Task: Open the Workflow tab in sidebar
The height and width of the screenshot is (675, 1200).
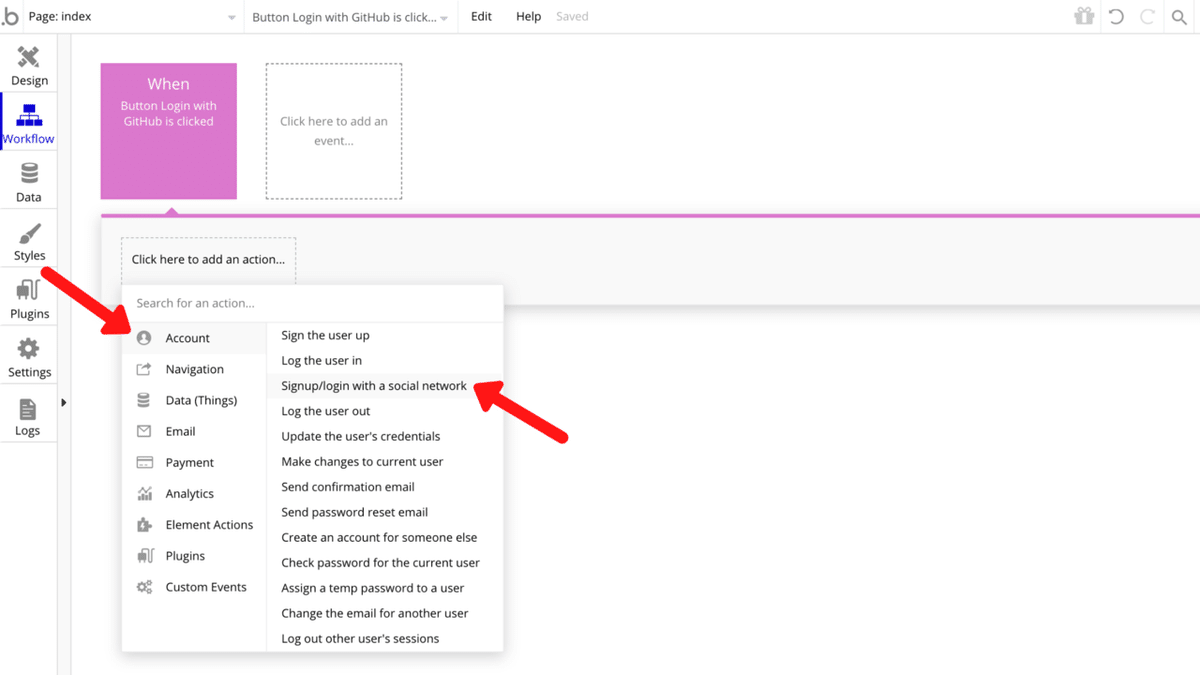Action: [29, 123]
